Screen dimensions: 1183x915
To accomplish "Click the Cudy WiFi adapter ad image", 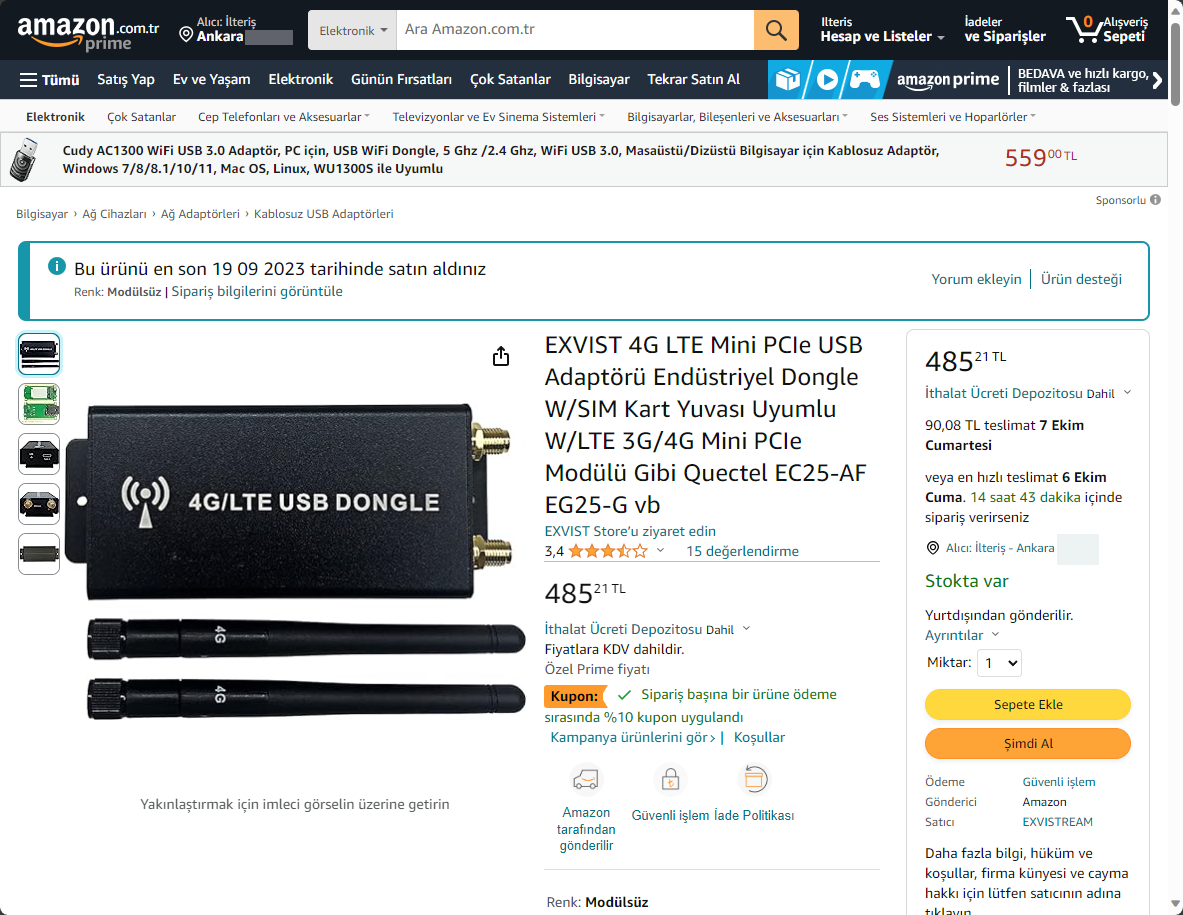I will (24, 159).
